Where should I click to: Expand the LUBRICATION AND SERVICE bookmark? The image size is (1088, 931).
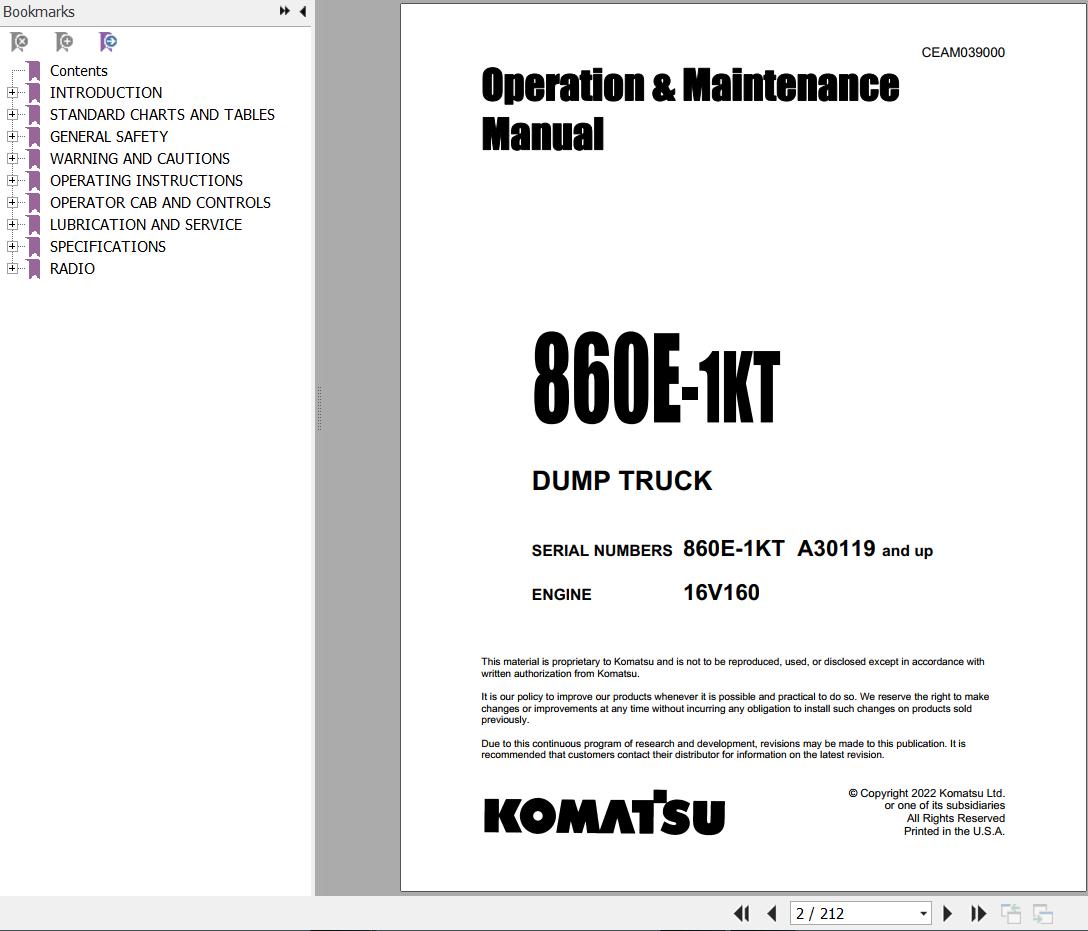pyautogui.click(x=12, y=225)
